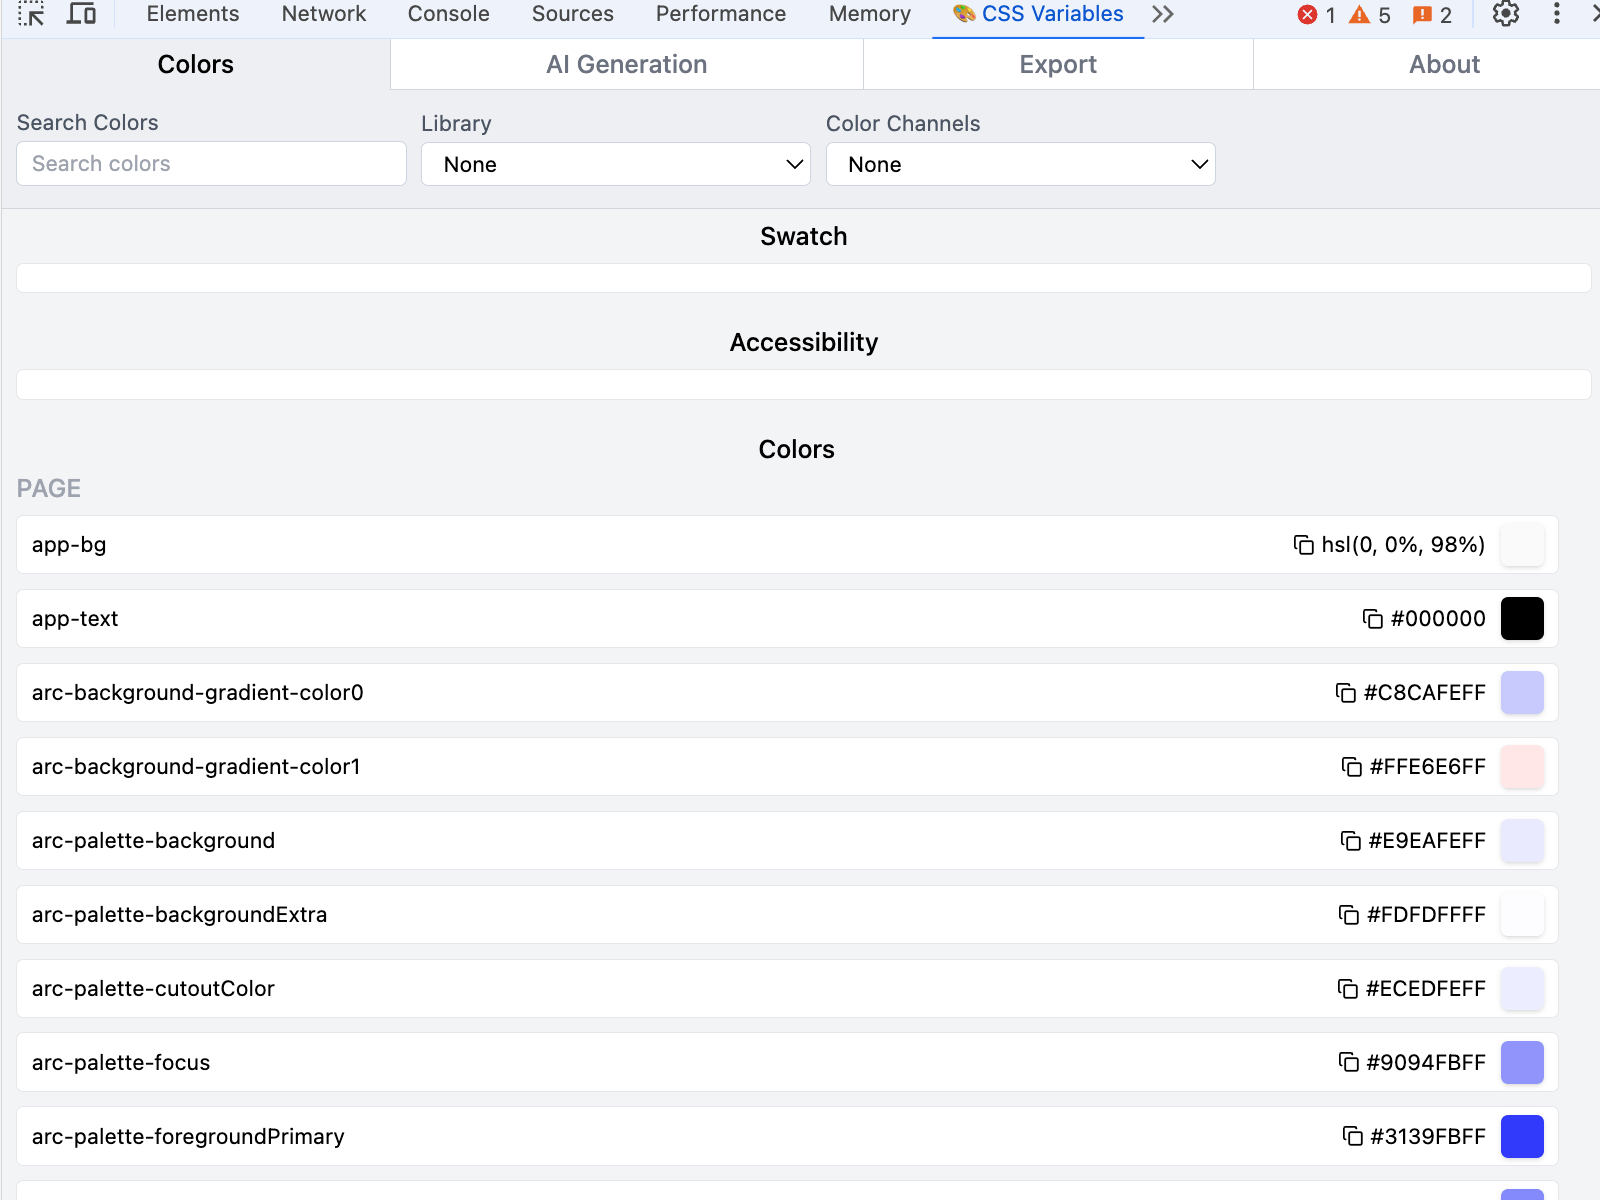1600x1200 pixels.
Task: Open DevTools settings gear icon
Action: [x=1505, y=14]
